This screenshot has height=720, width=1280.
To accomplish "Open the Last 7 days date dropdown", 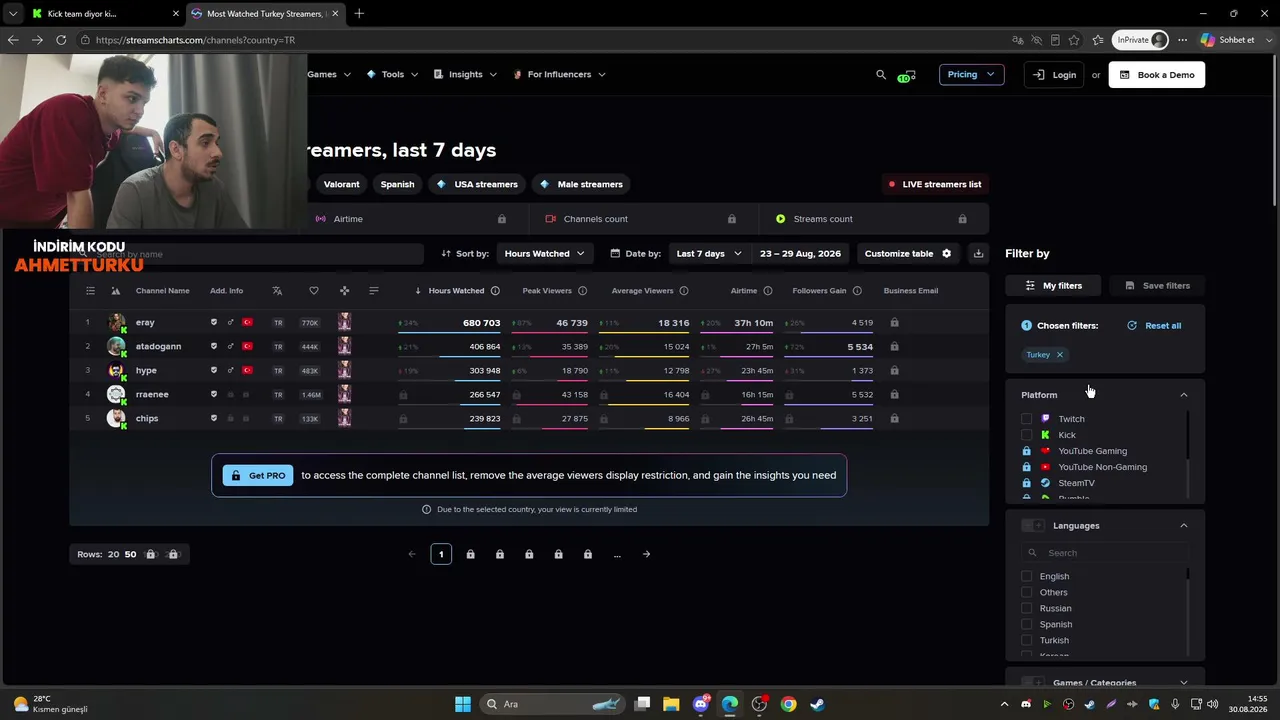I will click(709, 254).
